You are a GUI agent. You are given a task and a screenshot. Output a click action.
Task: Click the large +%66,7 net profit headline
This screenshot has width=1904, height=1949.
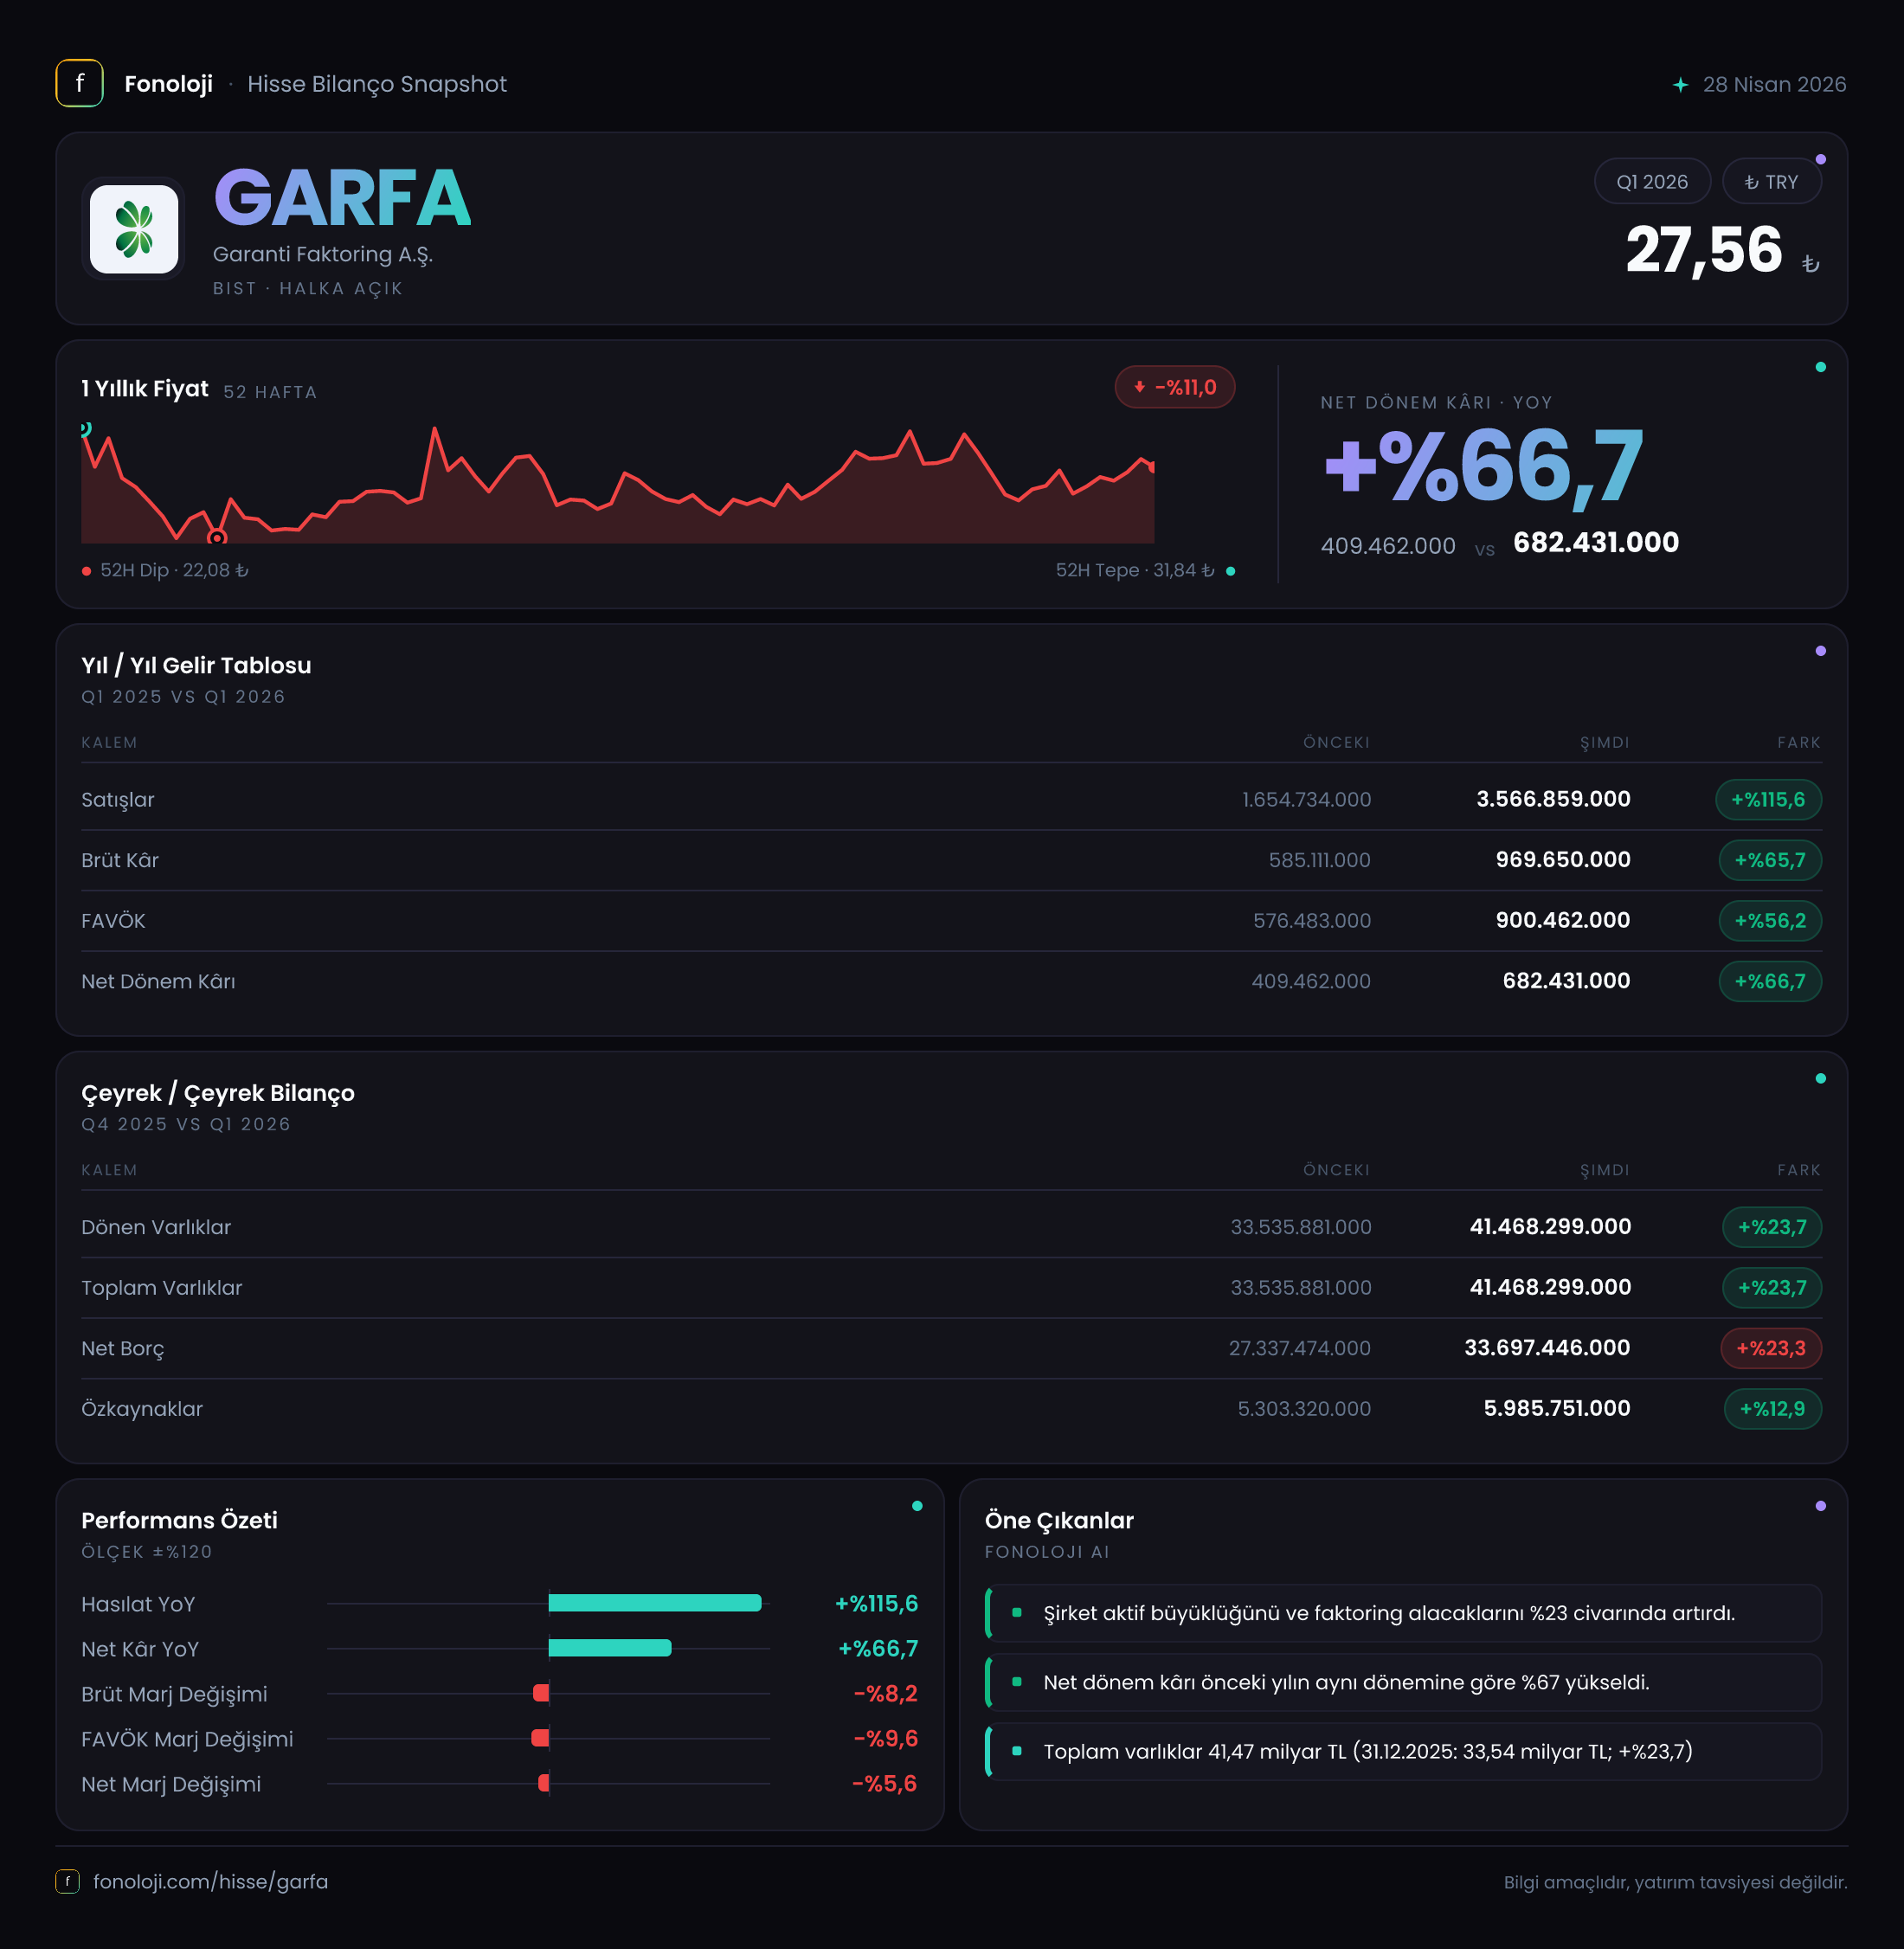(1483, 467)
